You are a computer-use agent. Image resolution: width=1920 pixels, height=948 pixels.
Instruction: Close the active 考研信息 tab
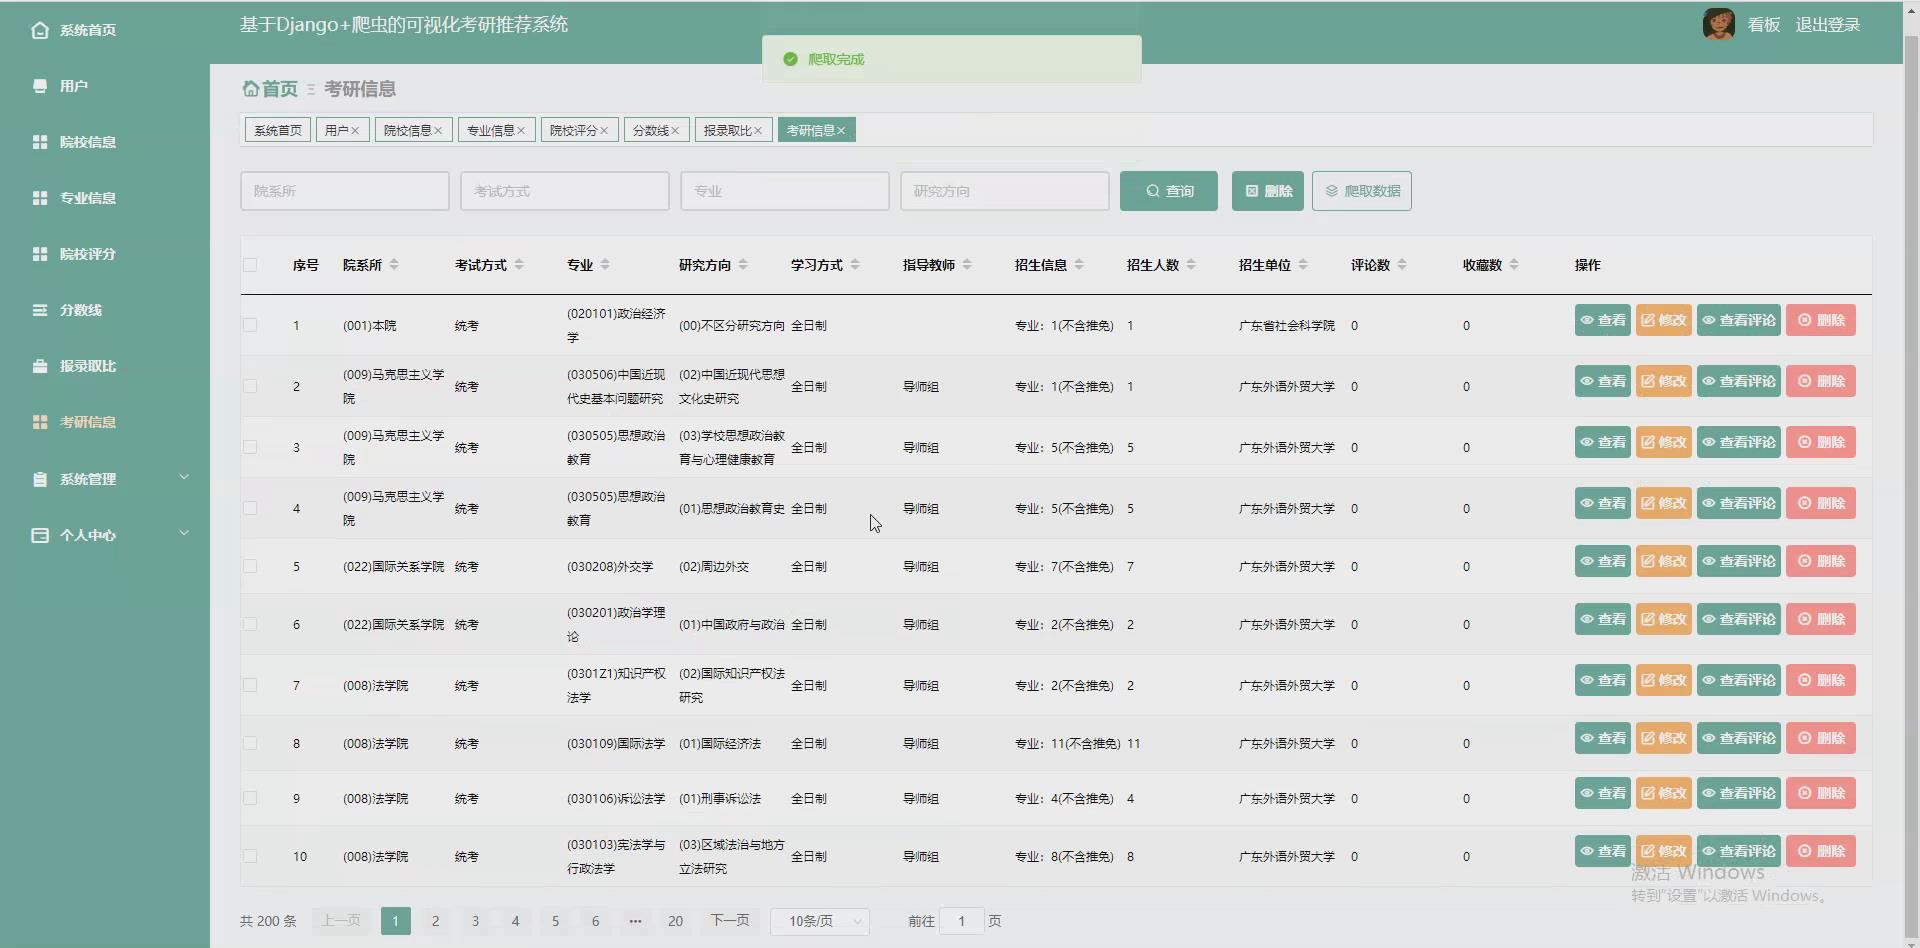click(x=841, y=131)
